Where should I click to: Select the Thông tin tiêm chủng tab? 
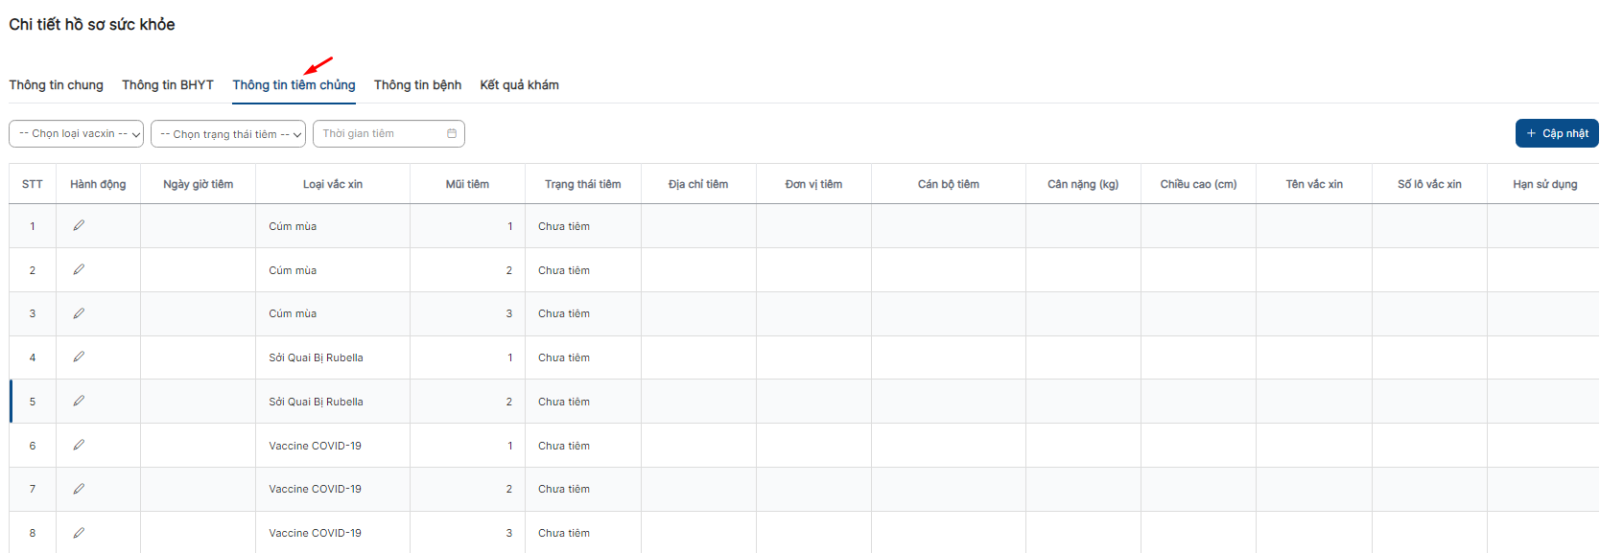pyautogui.click(x=294, y=85)
